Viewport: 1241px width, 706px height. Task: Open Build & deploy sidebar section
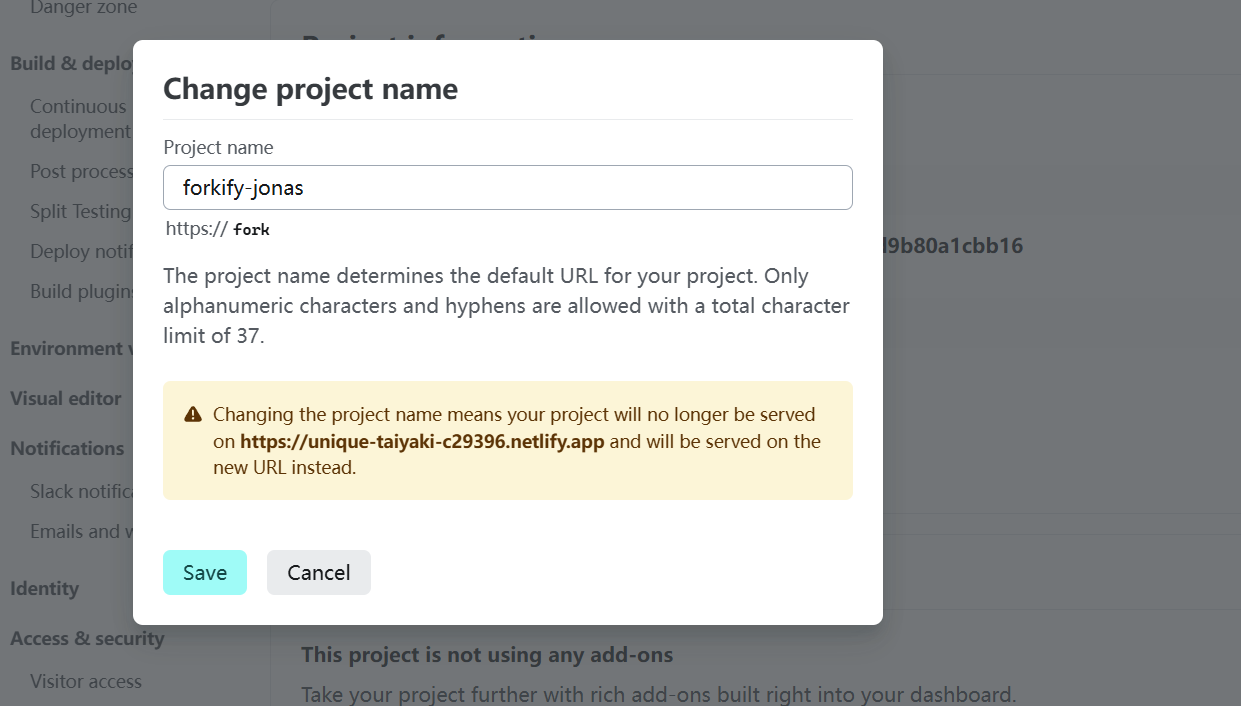click(x=71, y=63)
